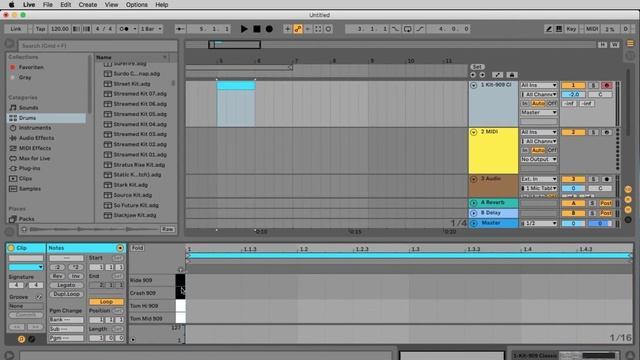Click the Plug-ins category icon
This screenshot has width=640, height=360.
click(x=13, y=168)
